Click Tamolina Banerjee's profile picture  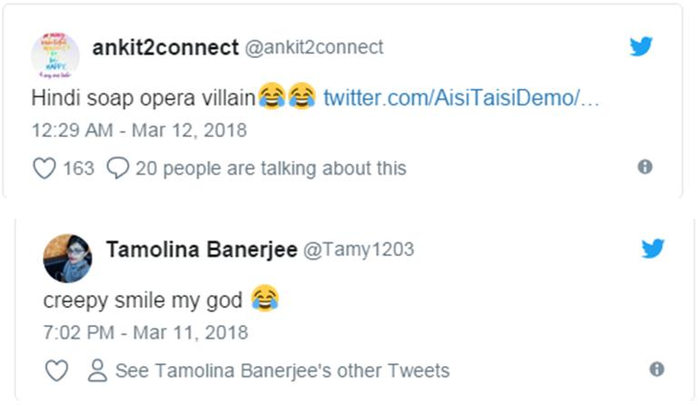(x=68, y=258)
